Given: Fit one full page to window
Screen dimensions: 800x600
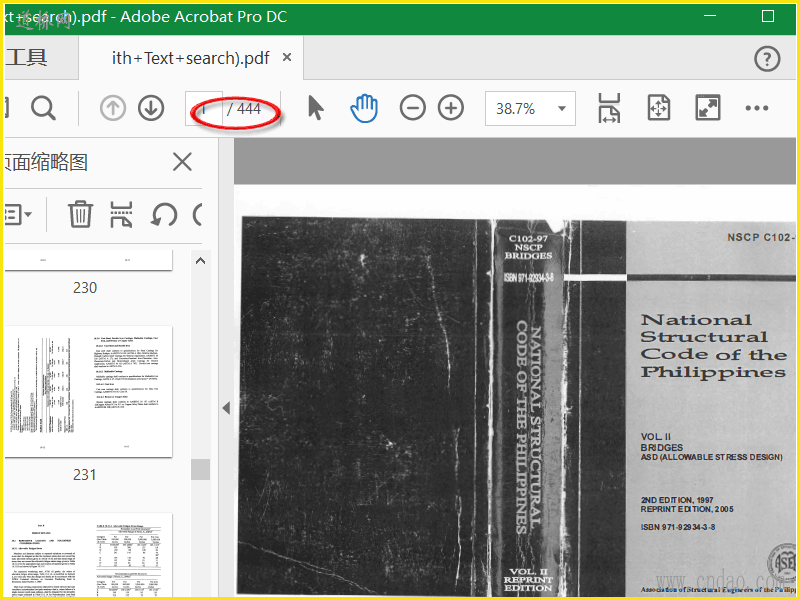Looking at the screenshot, I should [659, 108].
